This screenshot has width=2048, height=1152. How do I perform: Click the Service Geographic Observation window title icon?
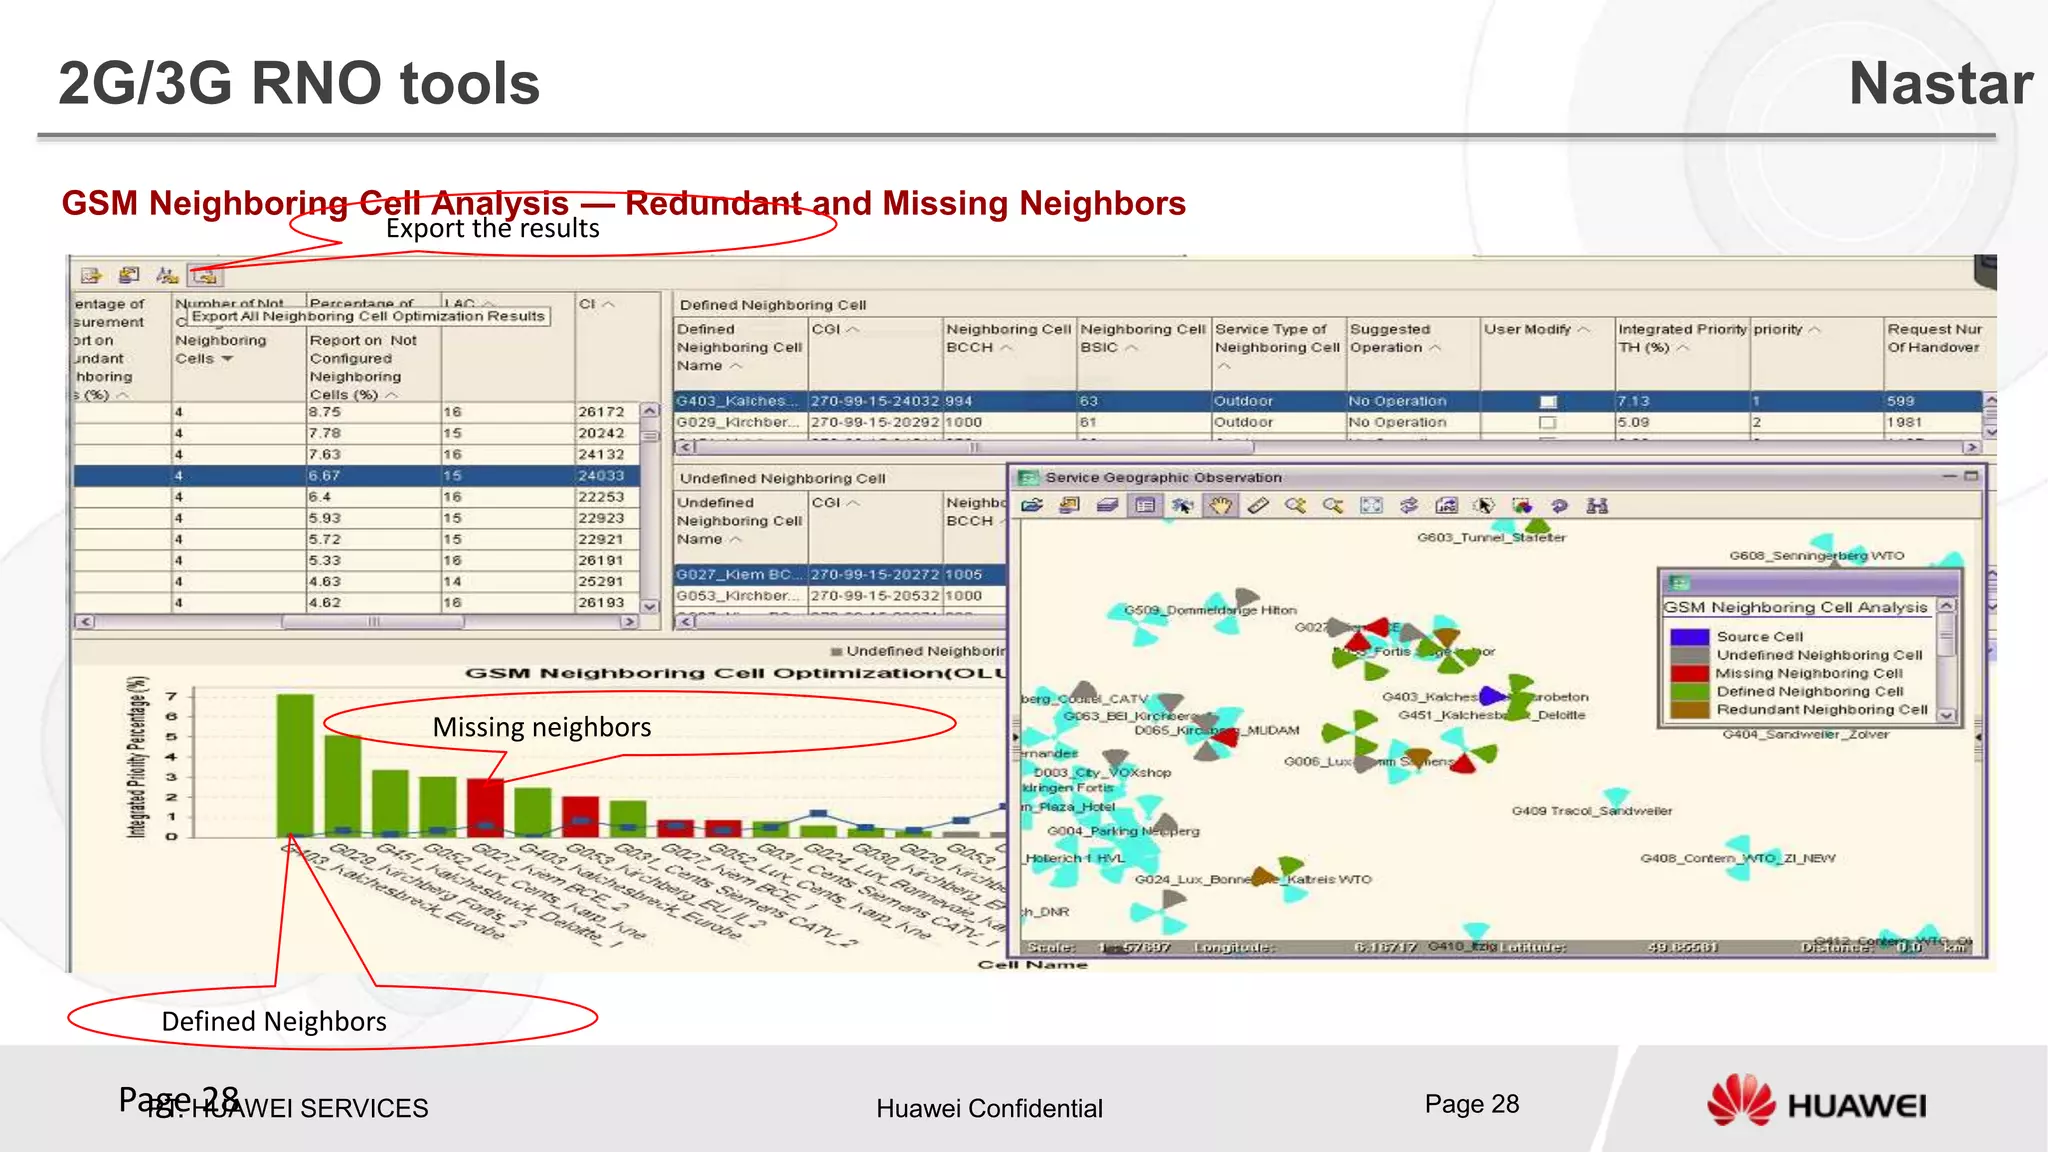pos(1028,478)
